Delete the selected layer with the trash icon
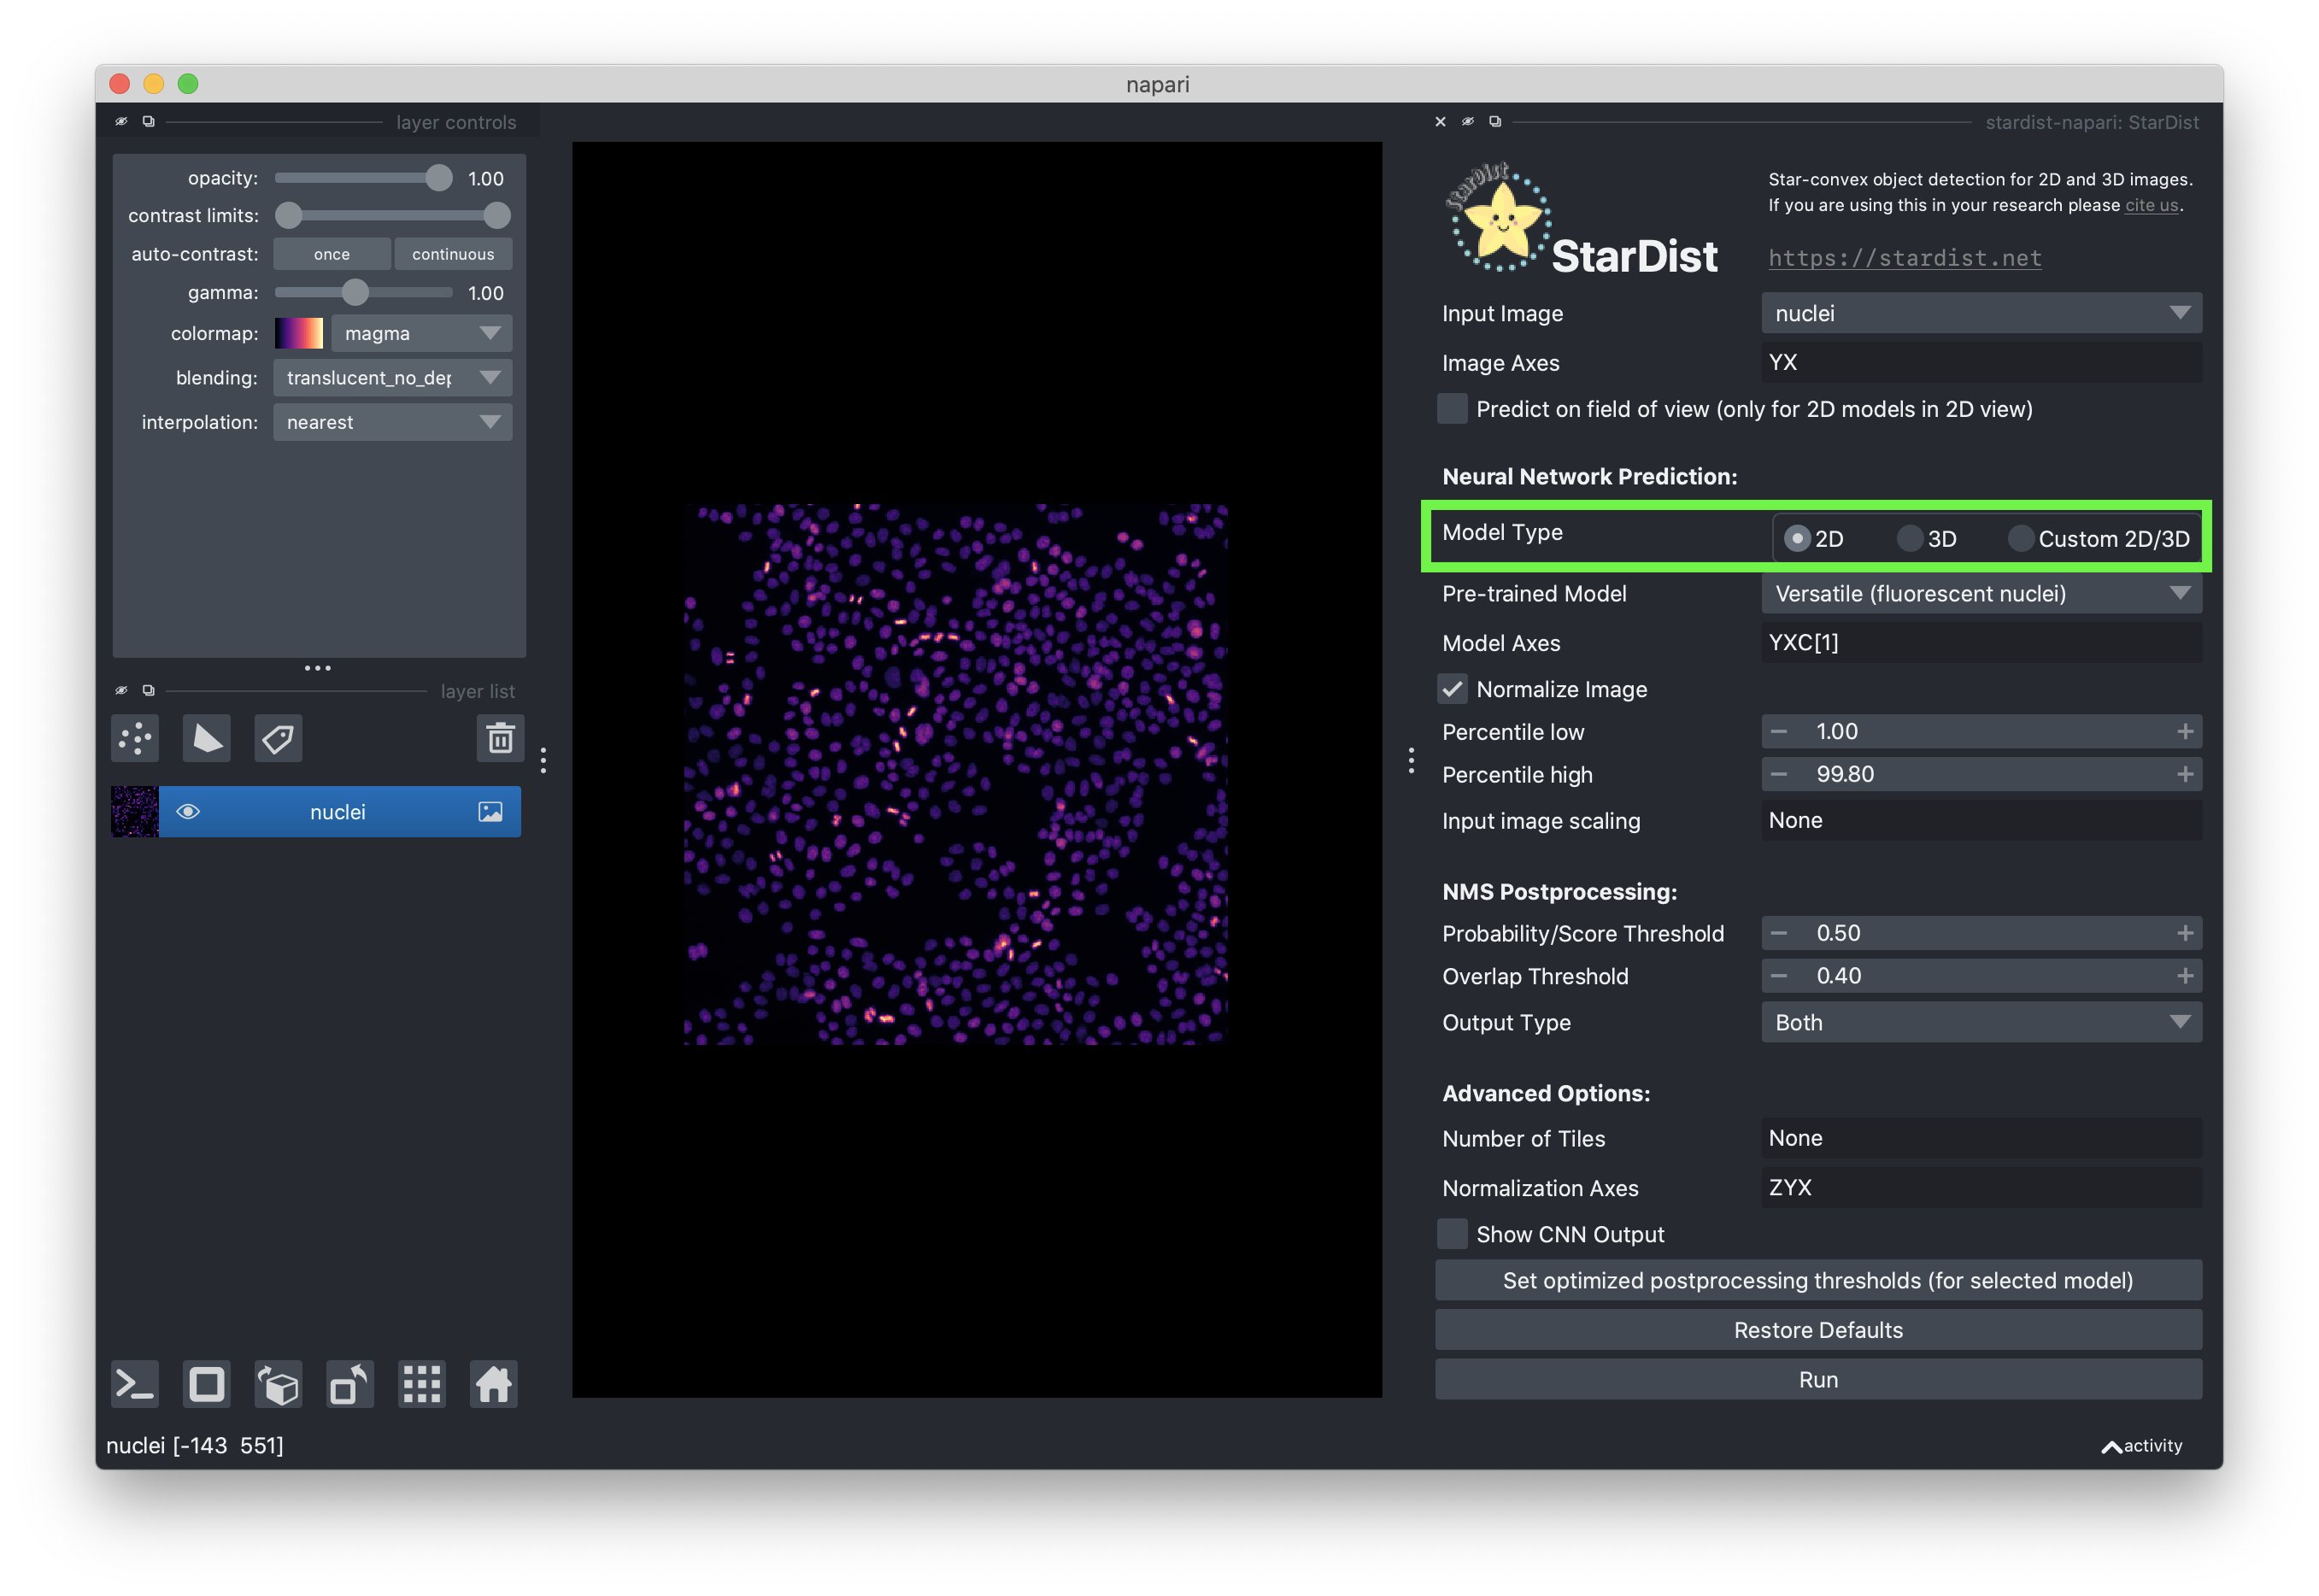This screenshot has width=2319, height=1596. (500, 738)
